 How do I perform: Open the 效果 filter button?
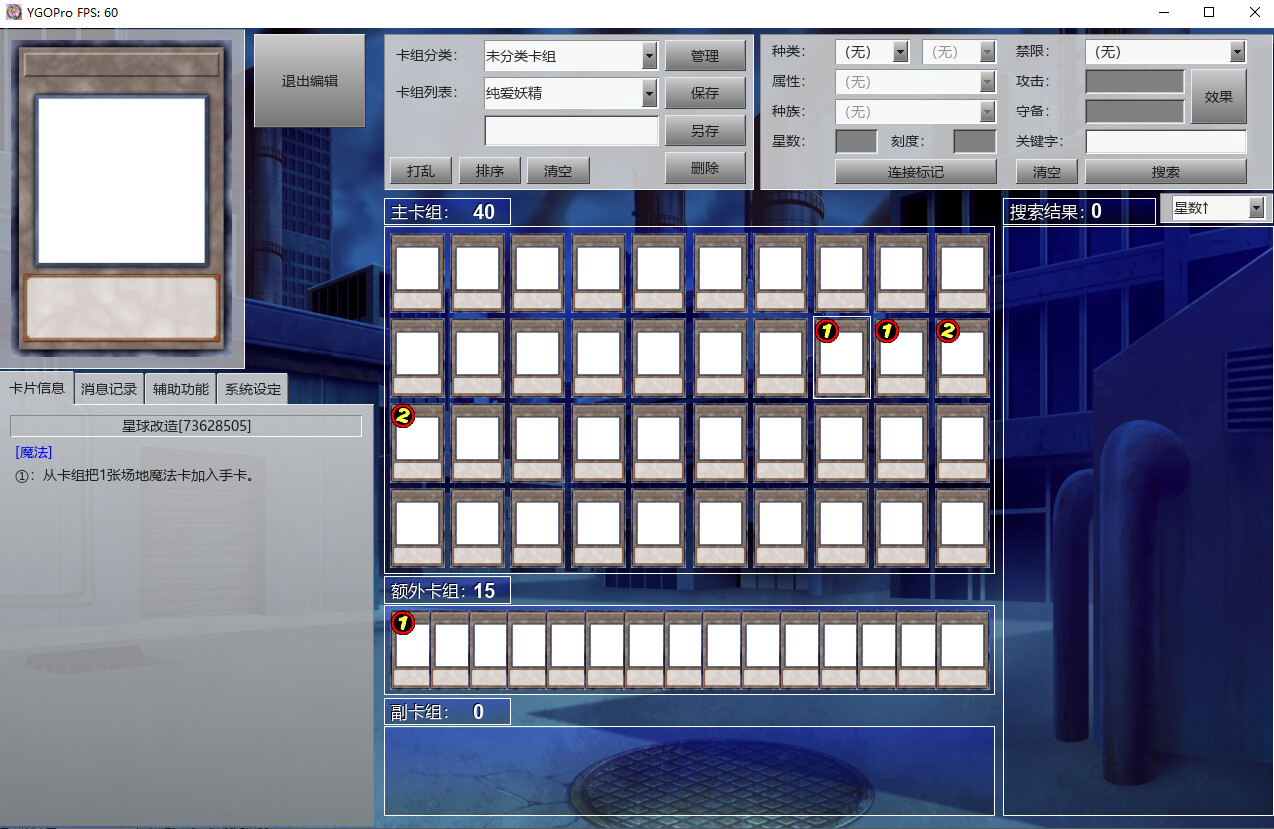1218,97
